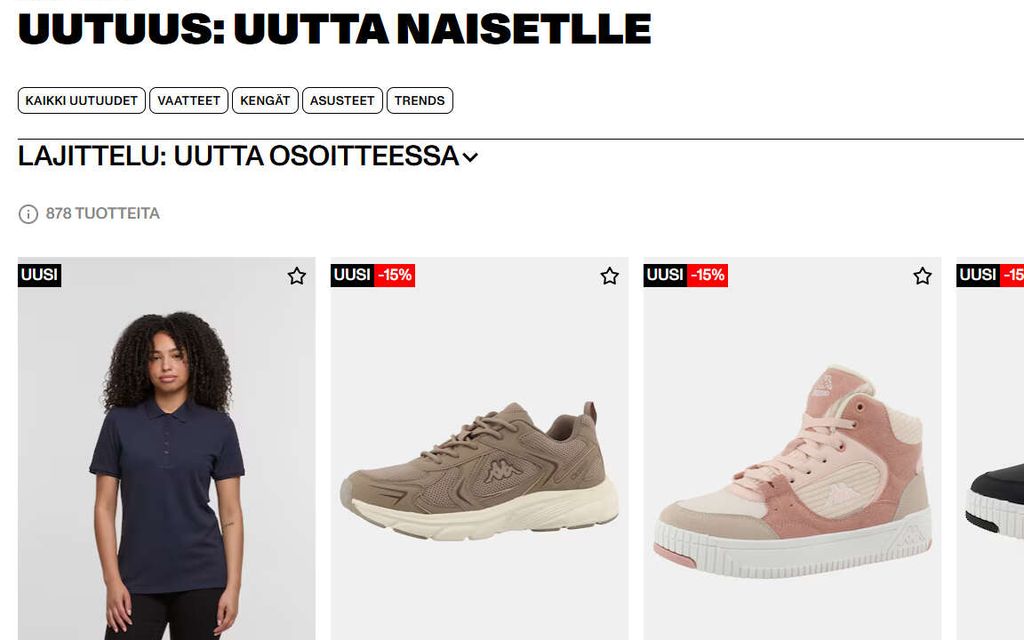Click the UUSI badge on the polo shirt

pyautogui.click(x=39, y=275)
